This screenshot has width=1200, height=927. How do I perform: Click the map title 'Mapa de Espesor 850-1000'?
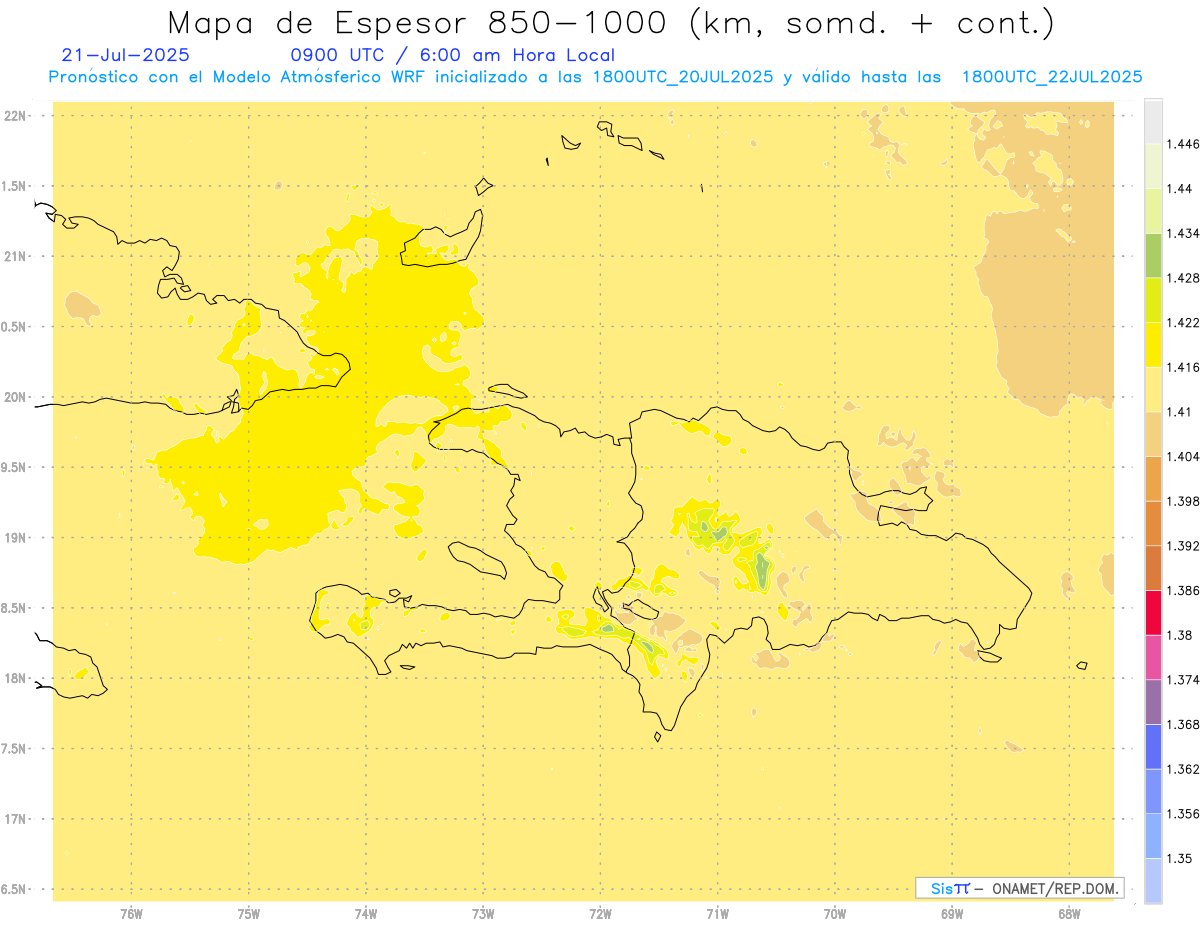[x=419, y=22]
